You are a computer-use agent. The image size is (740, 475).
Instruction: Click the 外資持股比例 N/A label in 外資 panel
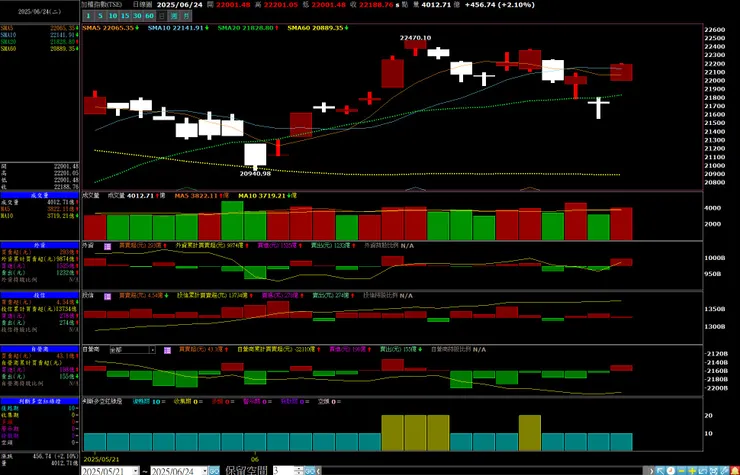tap(389, 246)
